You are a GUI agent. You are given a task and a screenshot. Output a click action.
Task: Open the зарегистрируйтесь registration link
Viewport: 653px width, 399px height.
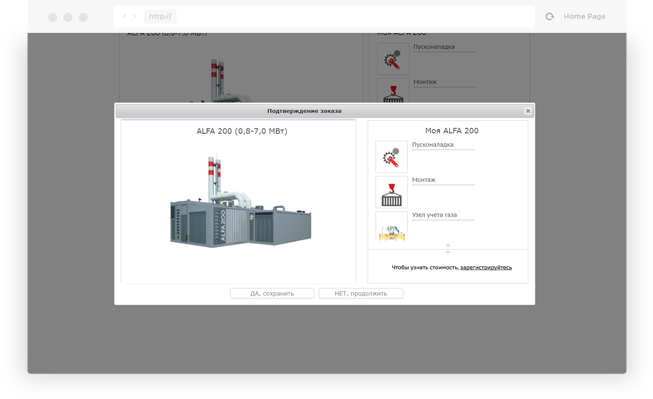coord(486,267)
